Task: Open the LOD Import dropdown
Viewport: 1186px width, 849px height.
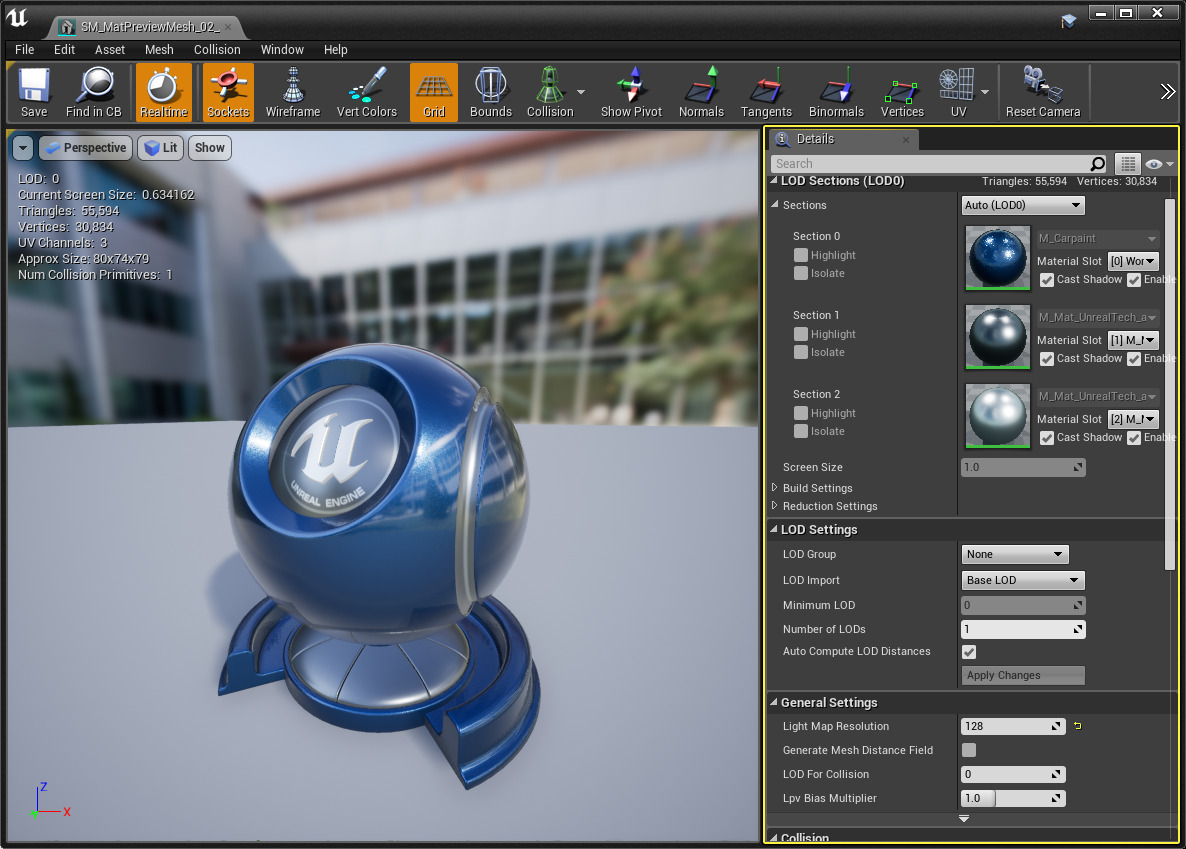Action: [x=1022, y=580]
